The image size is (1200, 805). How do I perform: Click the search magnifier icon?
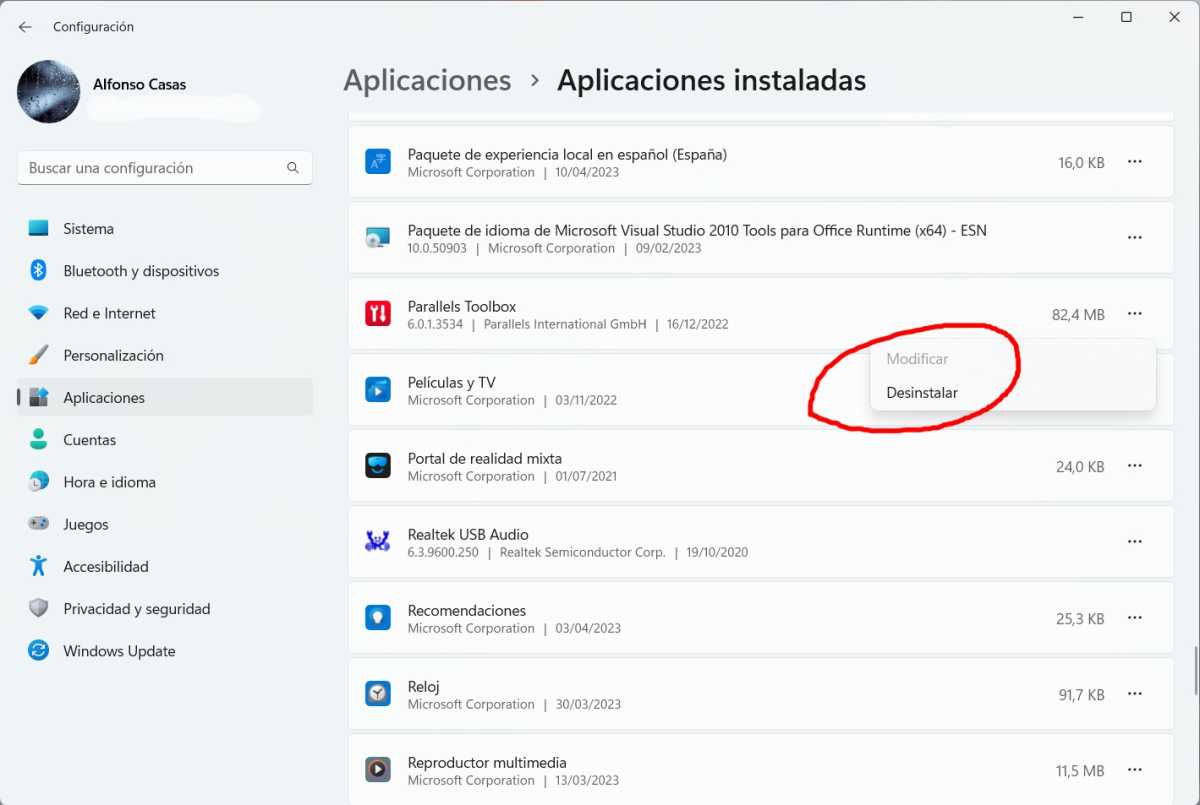click(293, 168)
